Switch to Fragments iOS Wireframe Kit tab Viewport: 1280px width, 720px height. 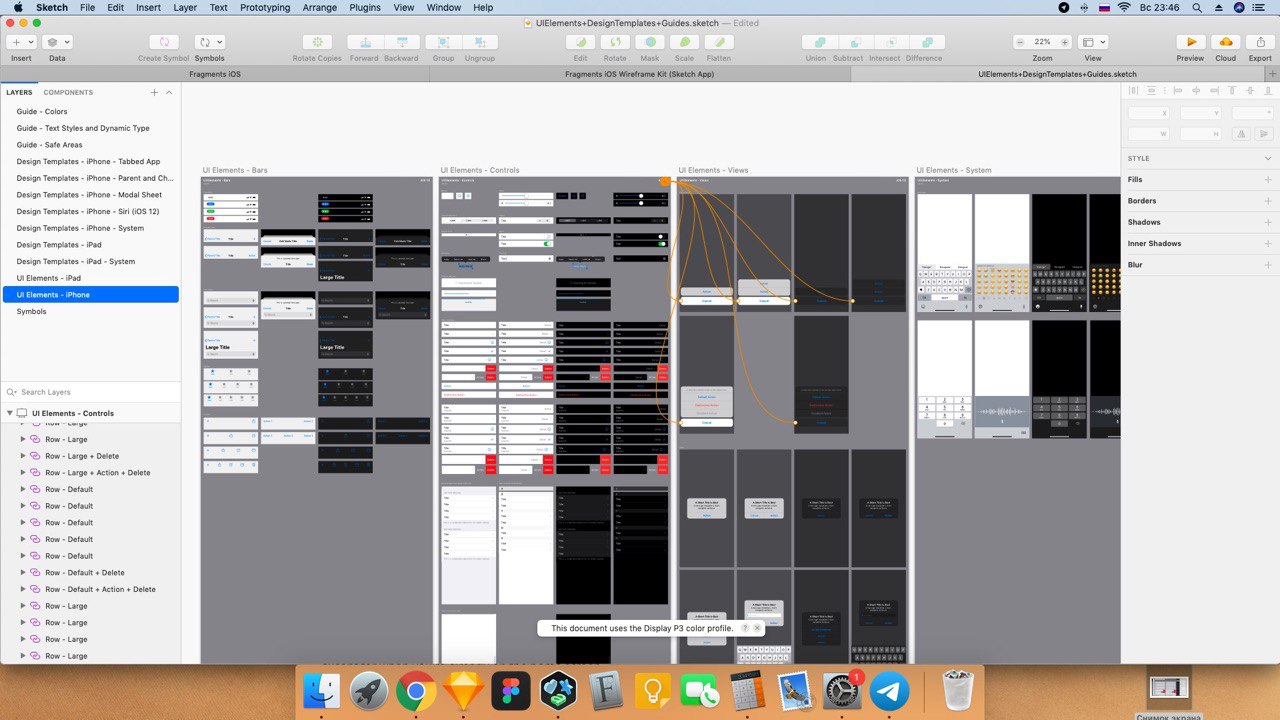[x=640, y=74]
